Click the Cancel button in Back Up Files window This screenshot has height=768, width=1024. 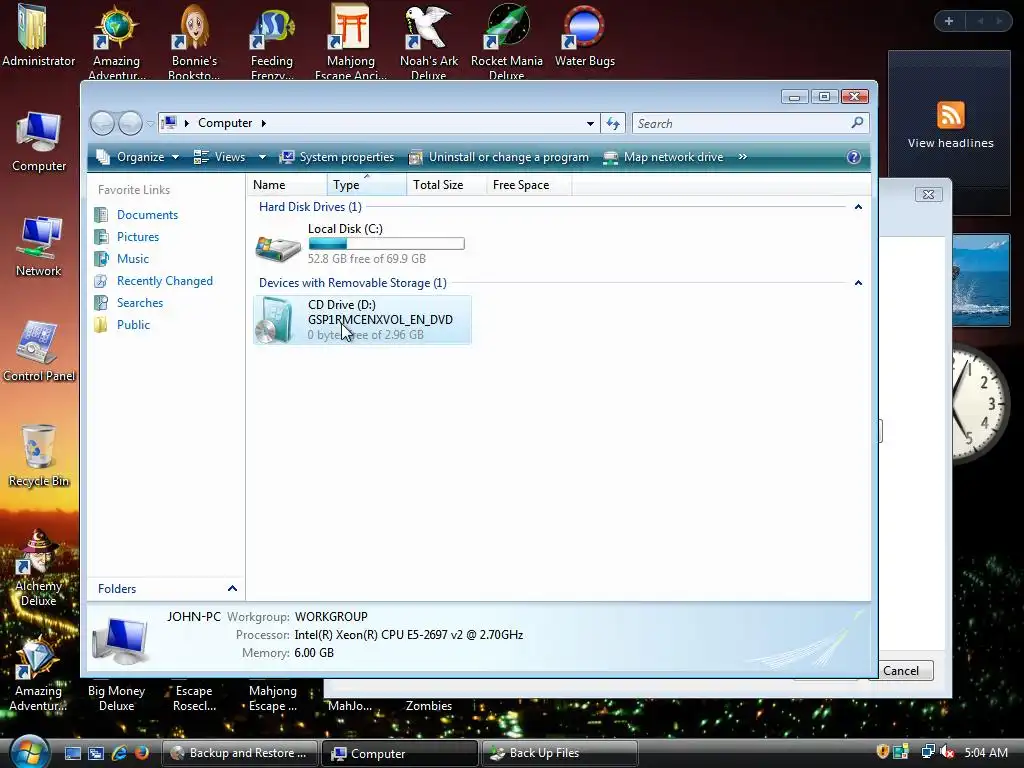tap(901, 671)
